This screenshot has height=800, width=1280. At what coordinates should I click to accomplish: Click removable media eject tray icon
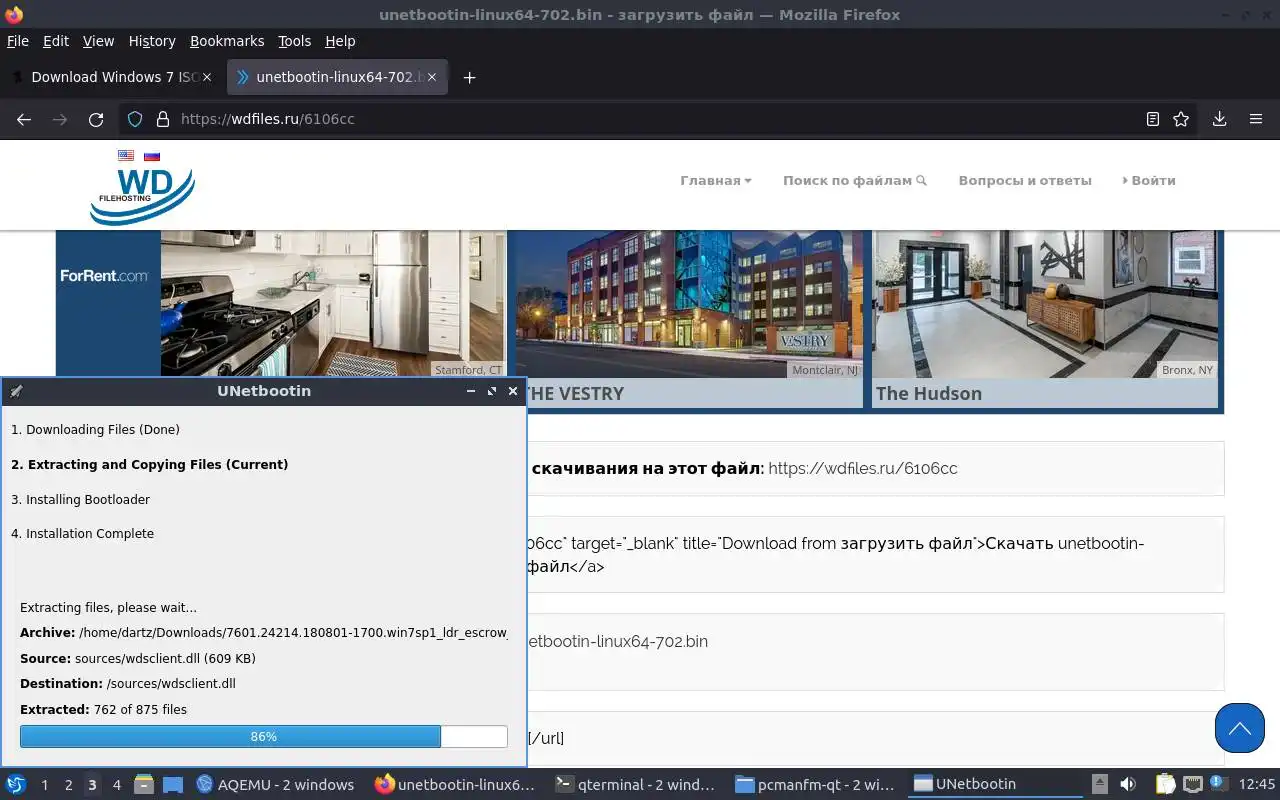point(1099,784)
